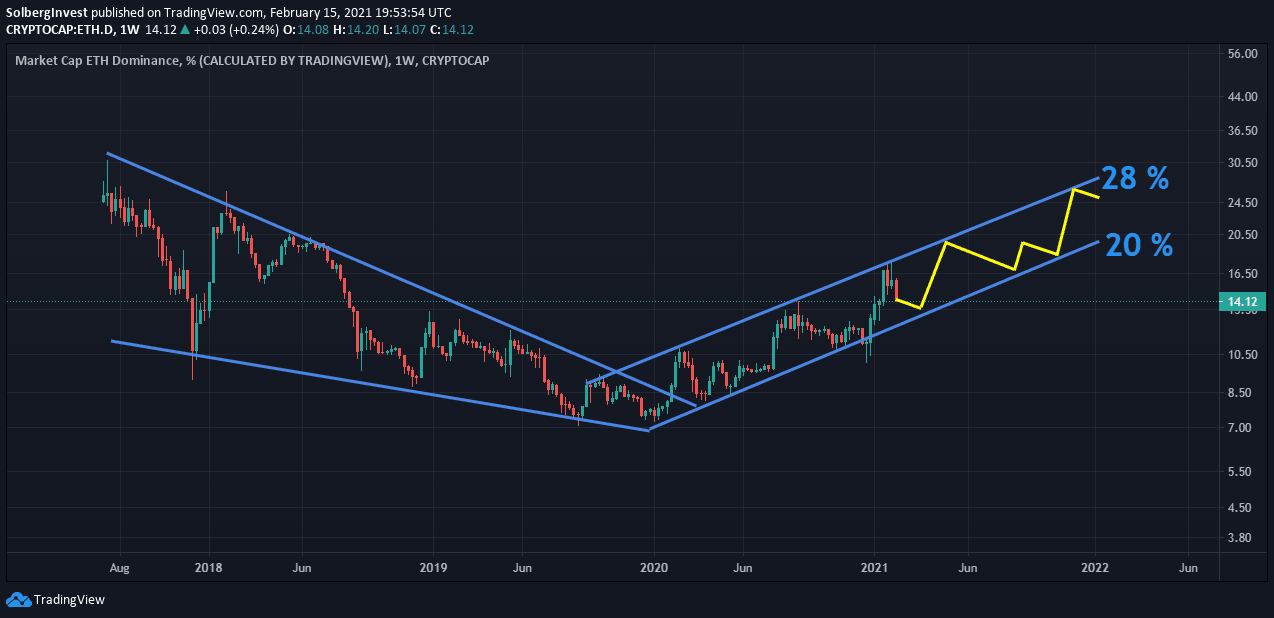
Task: Click the L:14.07 low value in header
Action: [x=405, y=30]
